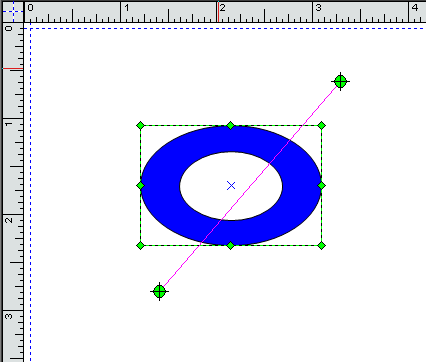Select the bottom-left corner selection handle
Image resolution: width=426 pixels, height=362 pixels.
(x=140, y=246)
